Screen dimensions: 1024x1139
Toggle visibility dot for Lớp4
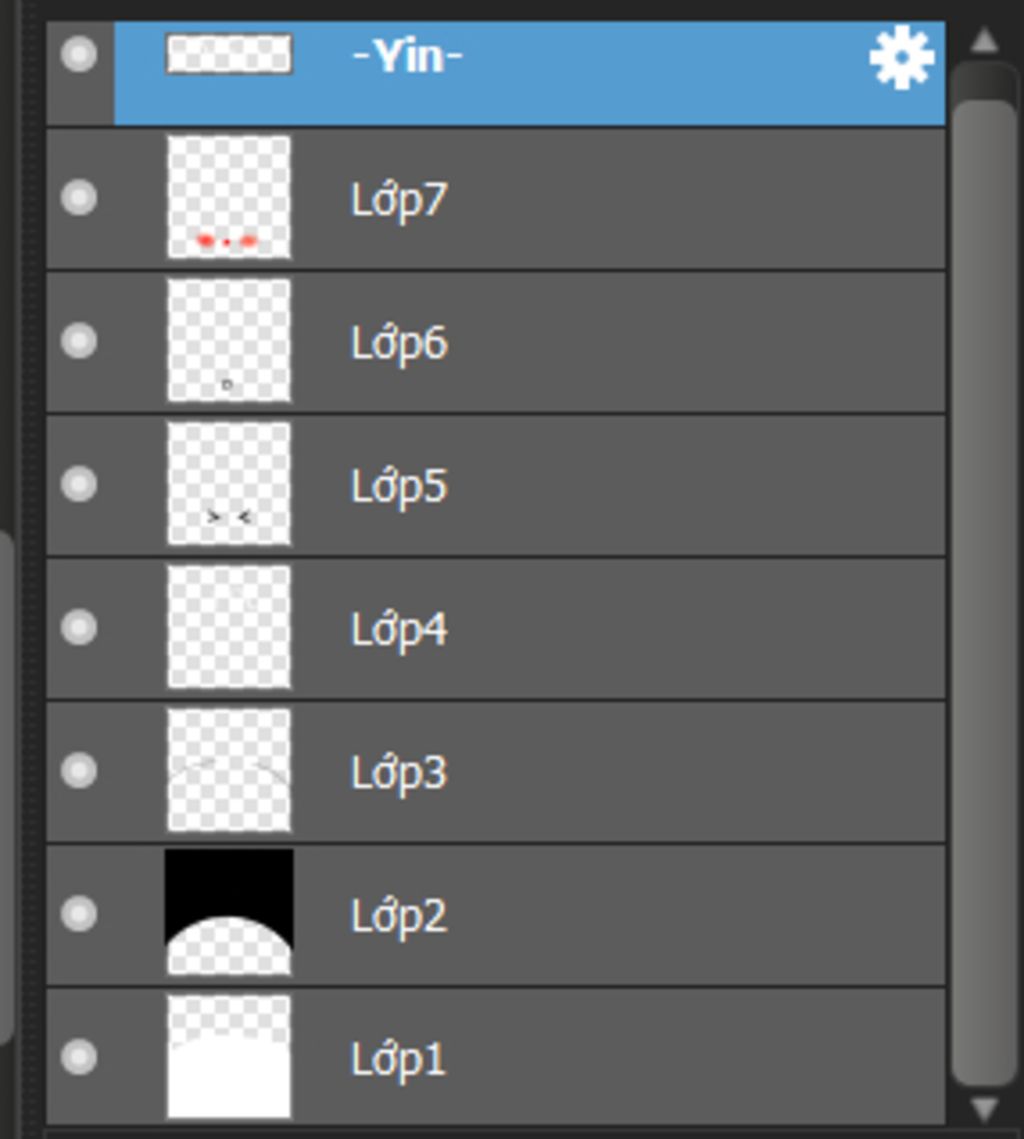click(x=79, y=627)
